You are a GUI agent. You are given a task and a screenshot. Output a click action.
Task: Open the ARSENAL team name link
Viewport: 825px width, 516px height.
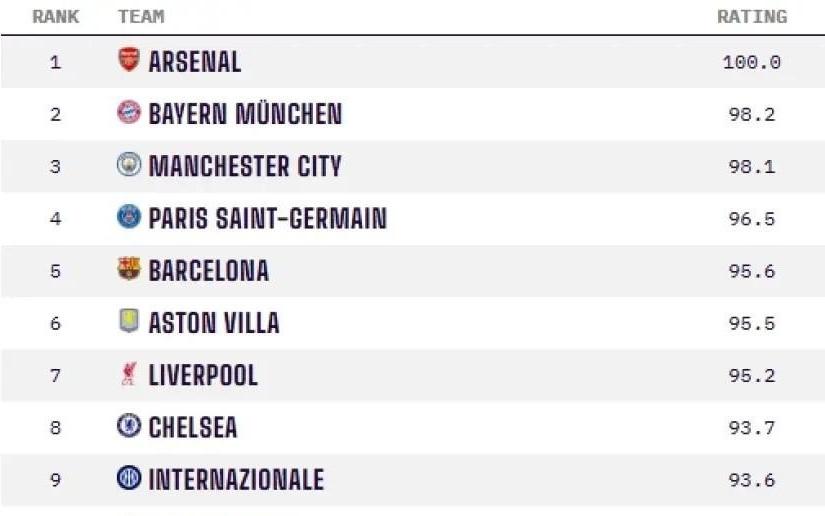click(195, 62)
